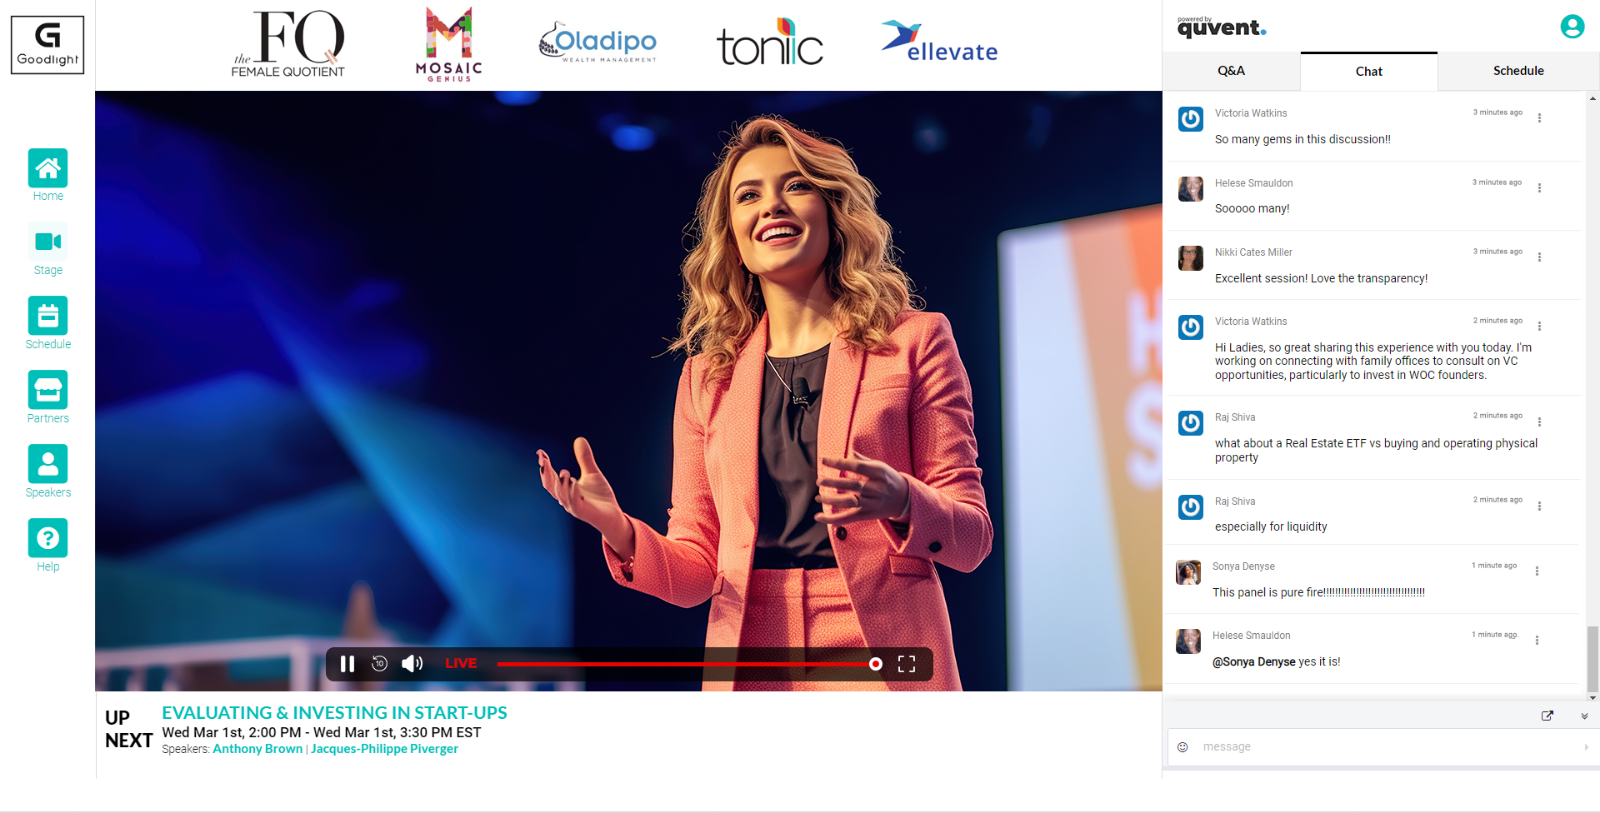The image size is (1600, 813).
Task: Open Anthony Brown speaker link
Action: 257,749
